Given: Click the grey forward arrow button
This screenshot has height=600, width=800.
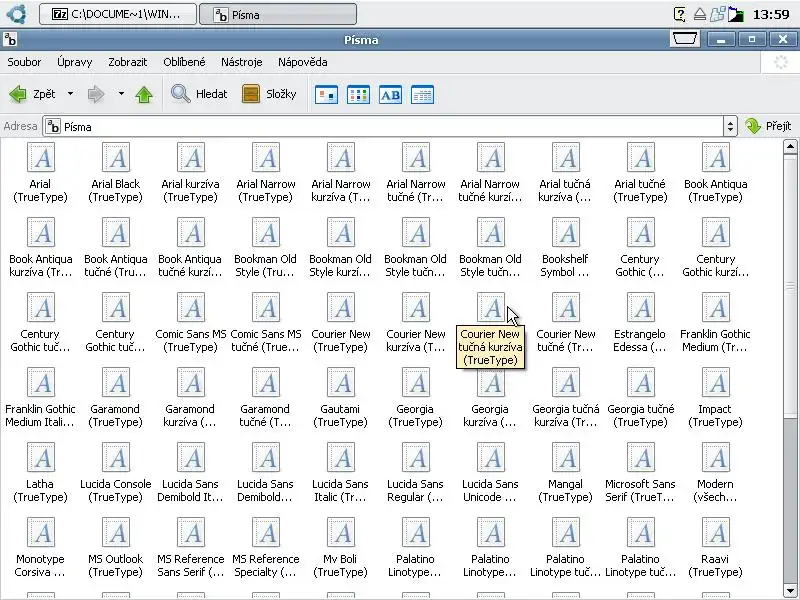Looking at the screenshot, I should [x=96, y=94].
